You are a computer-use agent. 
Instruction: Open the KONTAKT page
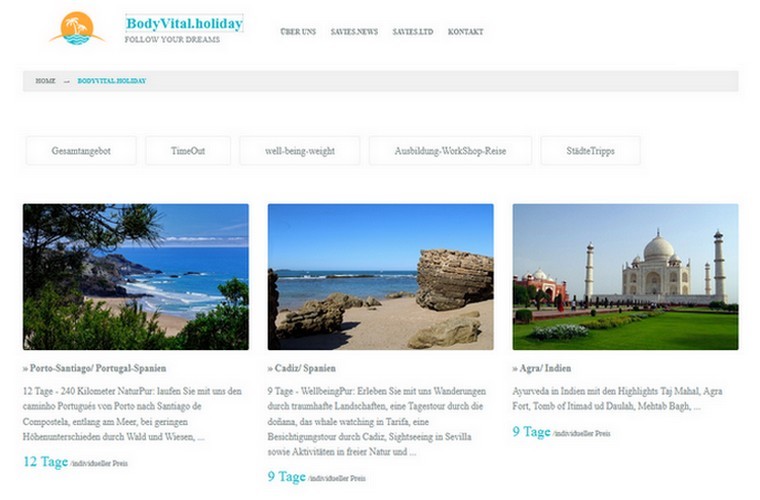465,31
